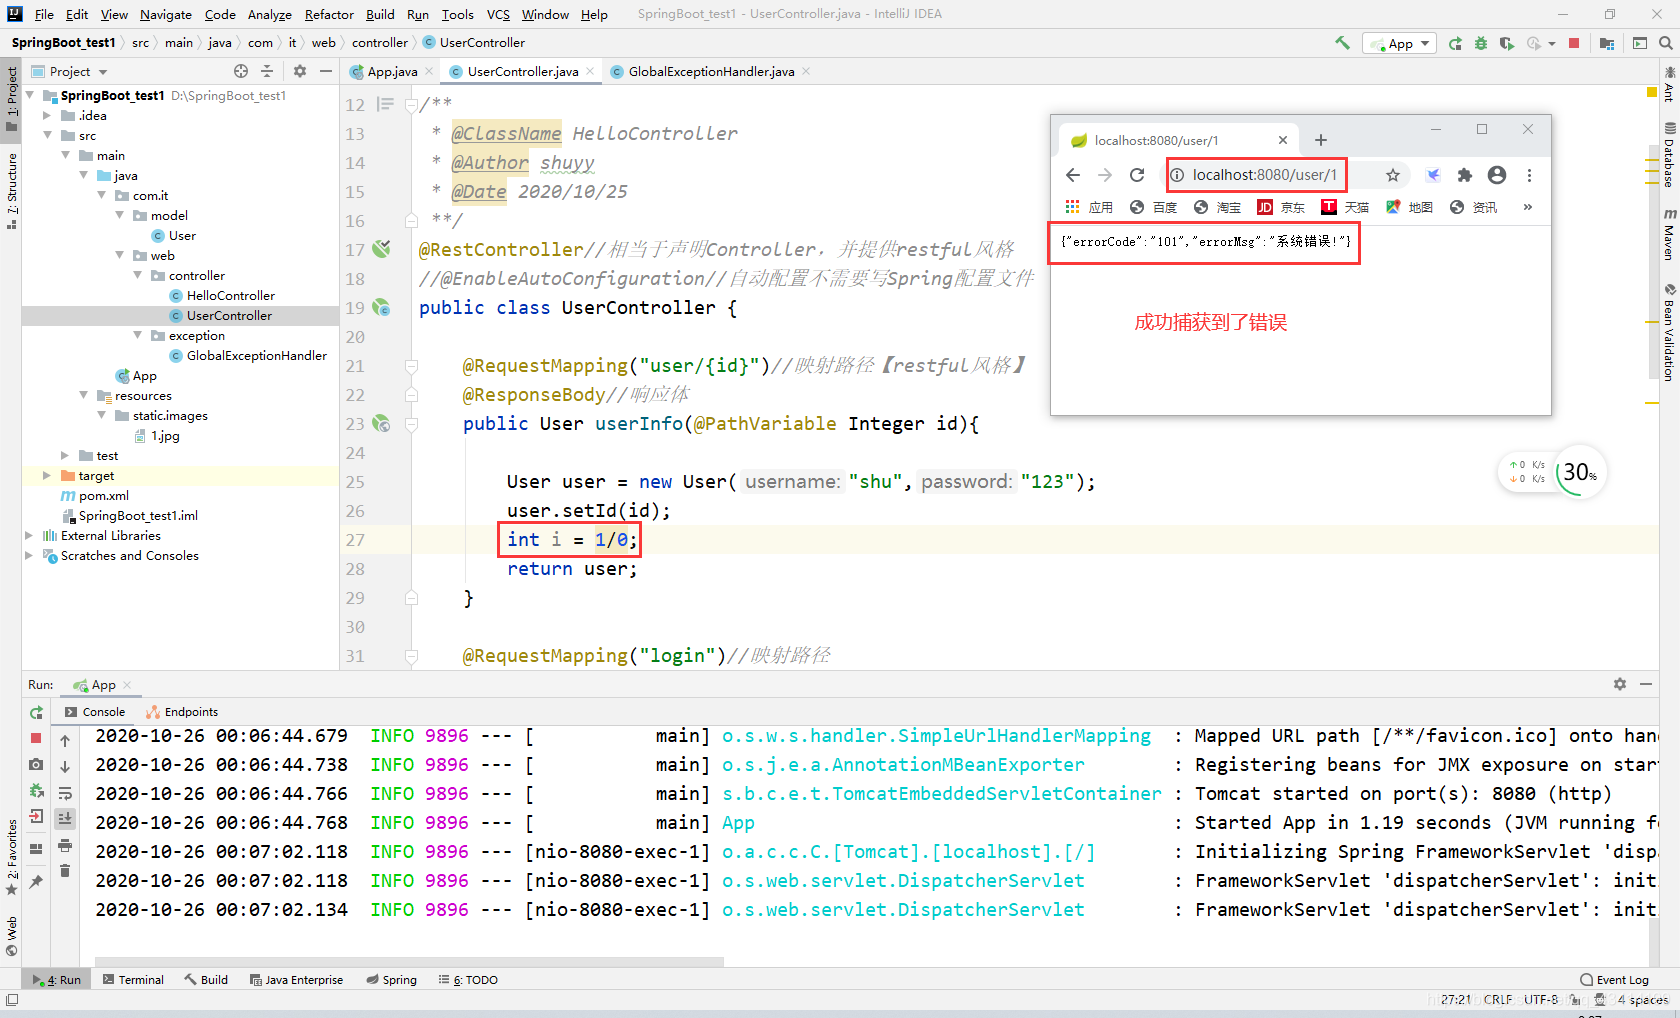Click the browser back arrow
This screenshot has width=1680, height=1018.
pyautogui.click(x=1073, y=175)
